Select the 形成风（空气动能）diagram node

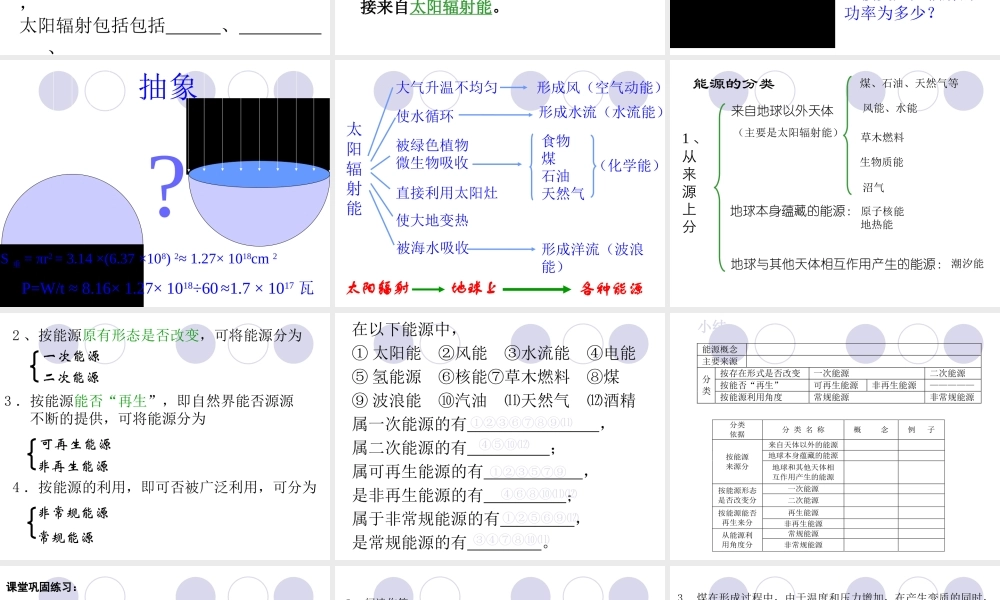tap(596, 87)
